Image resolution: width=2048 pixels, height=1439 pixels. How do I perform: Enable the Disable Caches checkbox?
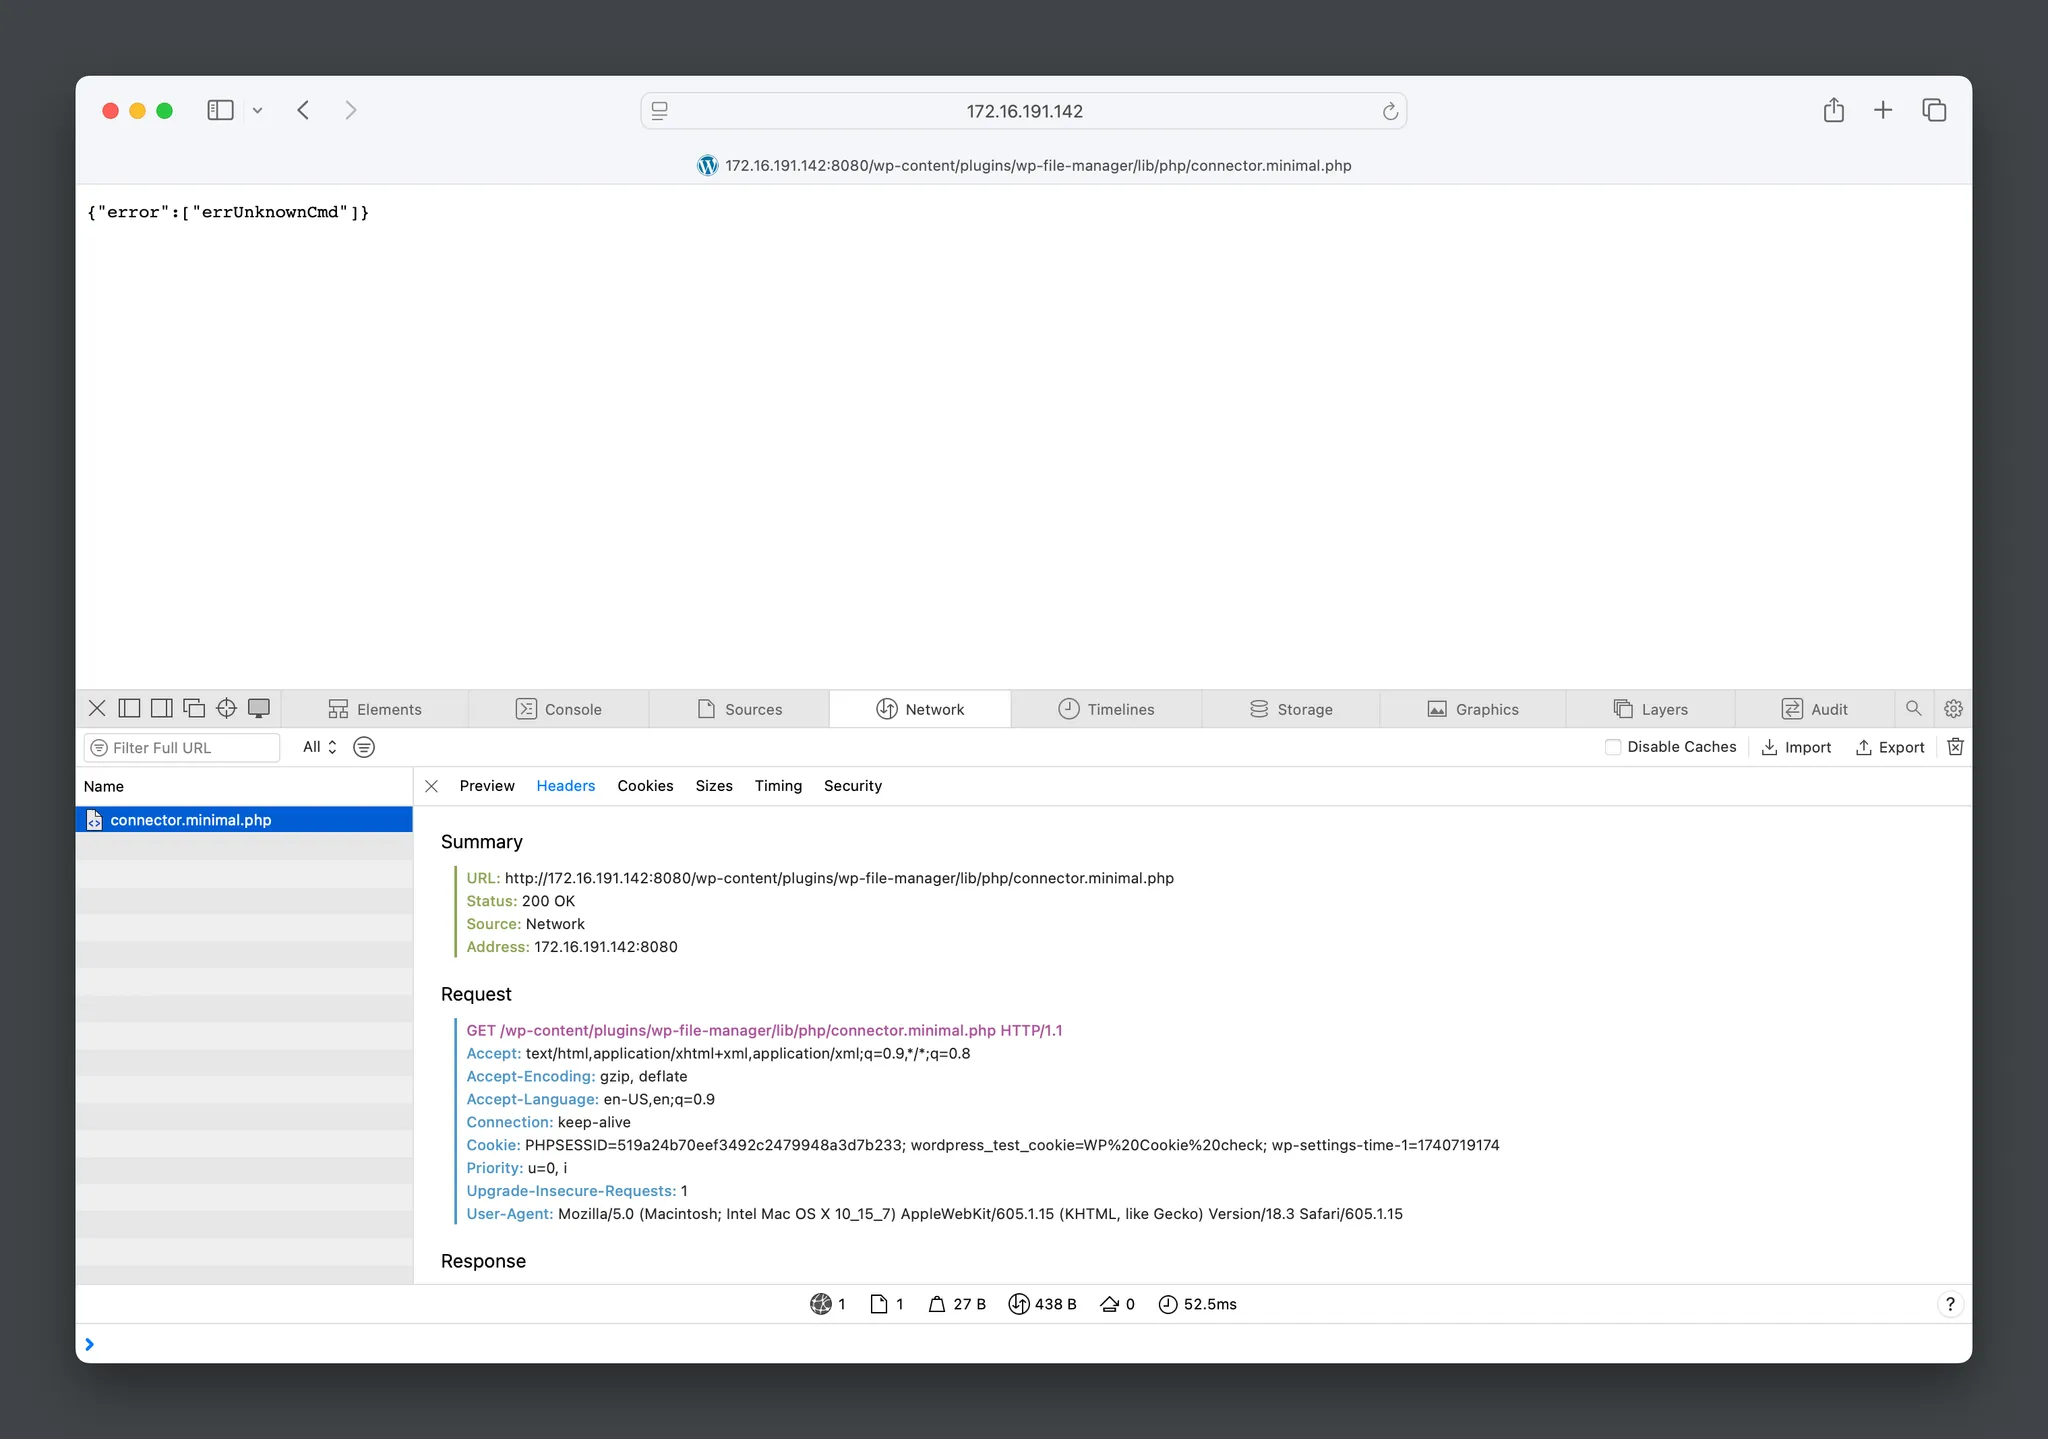(1612, 747)
